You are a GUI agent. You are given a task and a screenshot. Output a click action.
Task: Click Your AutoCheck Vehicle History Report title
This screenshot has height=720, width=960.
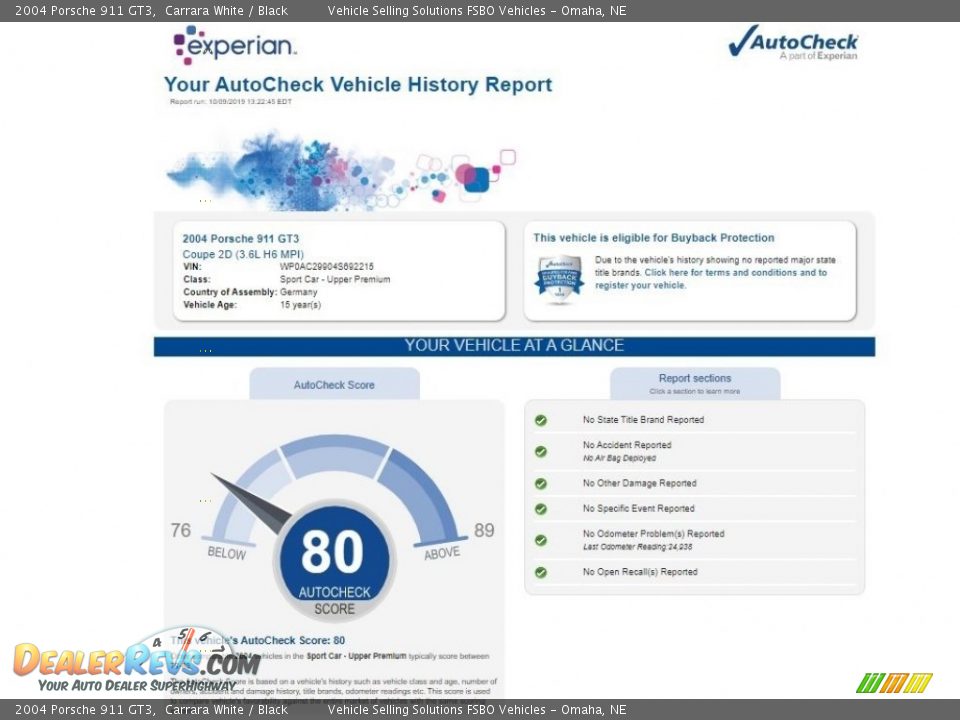358,84
